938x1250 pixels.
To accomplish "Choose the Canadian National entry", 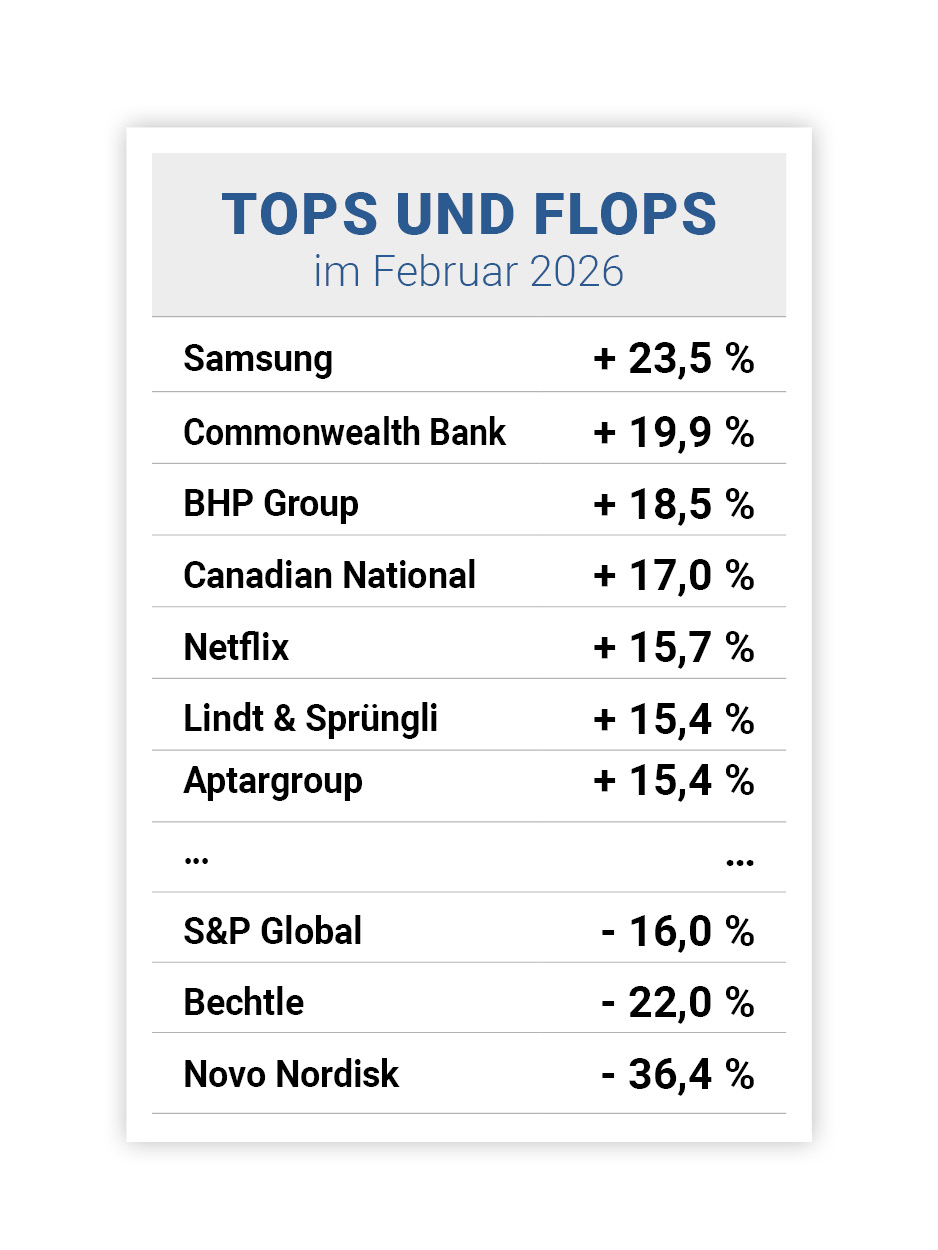I will [x=330, y=576].
